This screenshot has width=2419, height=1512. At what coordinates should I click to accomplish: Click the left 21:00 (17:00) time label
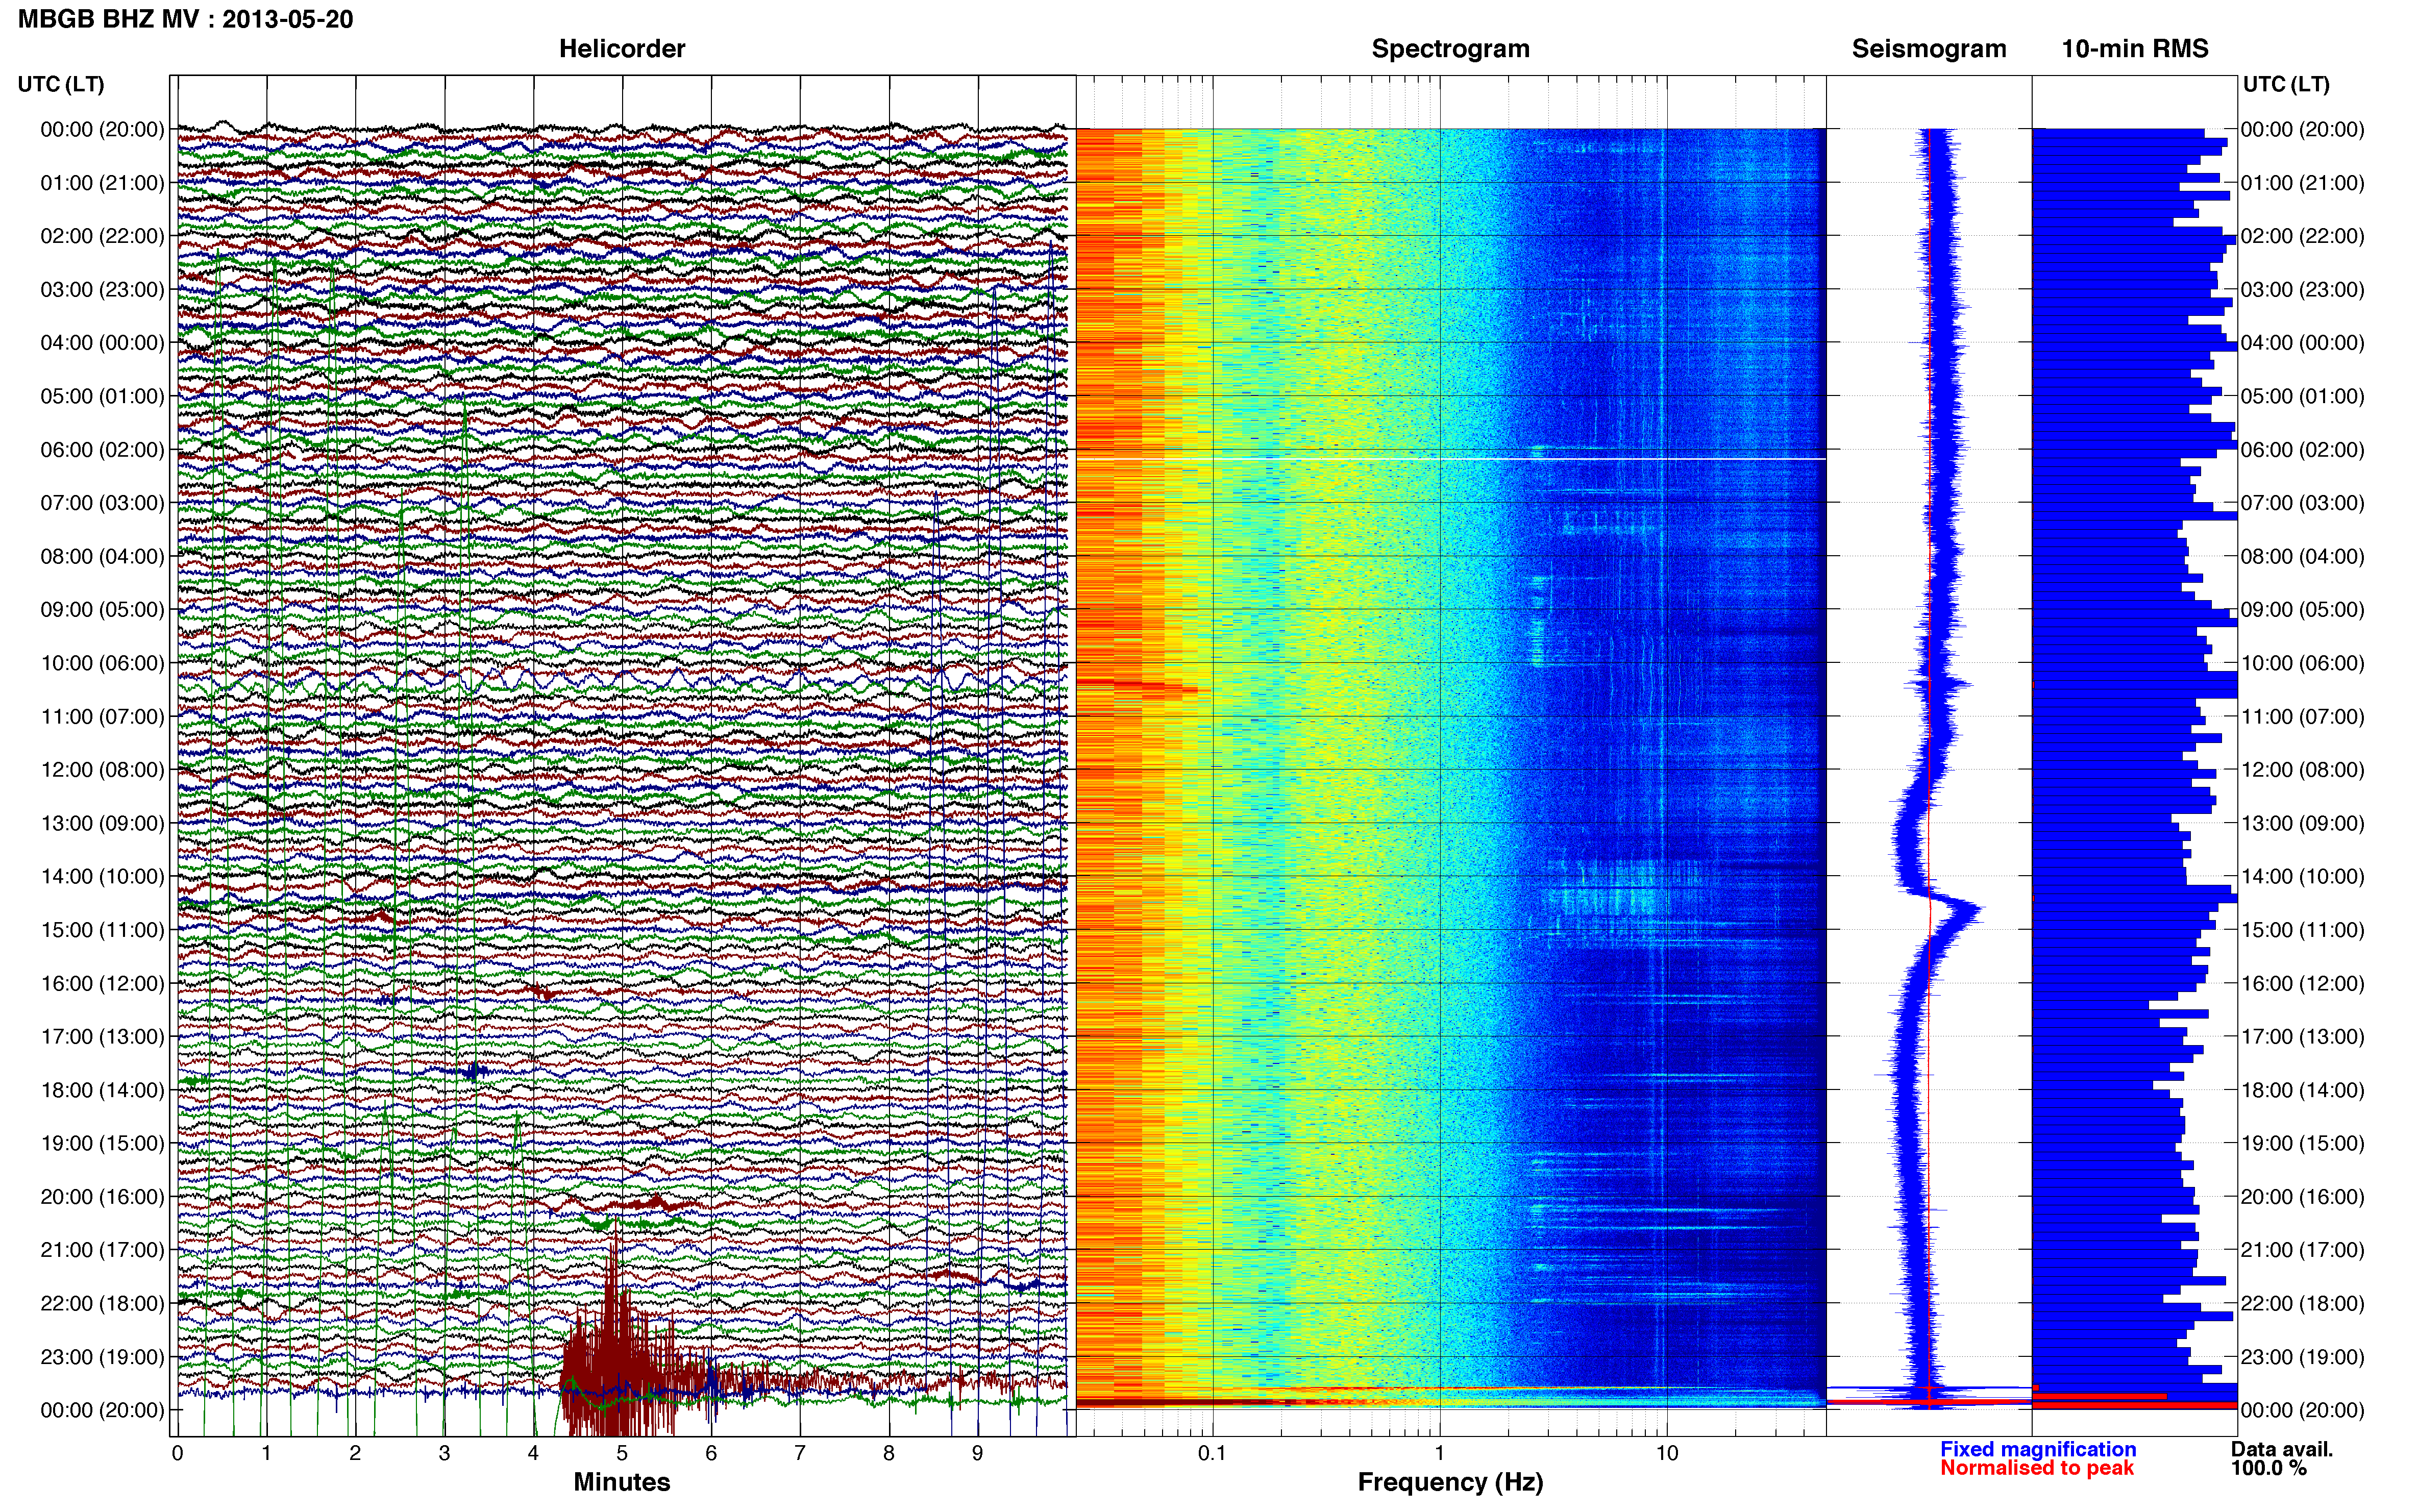pos(102,1250)
